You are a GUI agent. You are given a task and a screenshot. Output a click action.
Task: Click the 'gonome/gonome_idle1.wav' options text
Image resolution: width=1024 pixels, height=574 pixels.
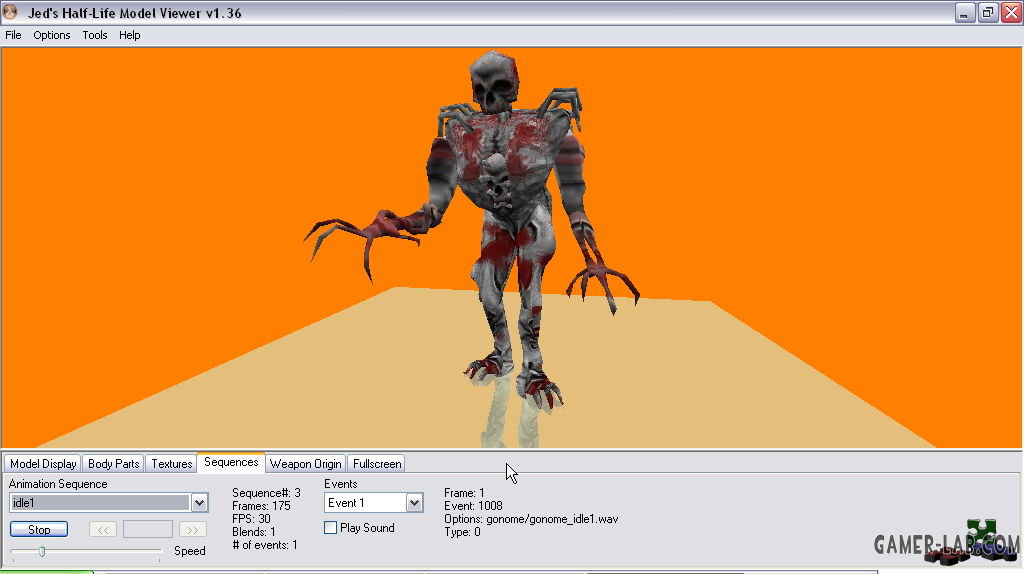(552, 519)
